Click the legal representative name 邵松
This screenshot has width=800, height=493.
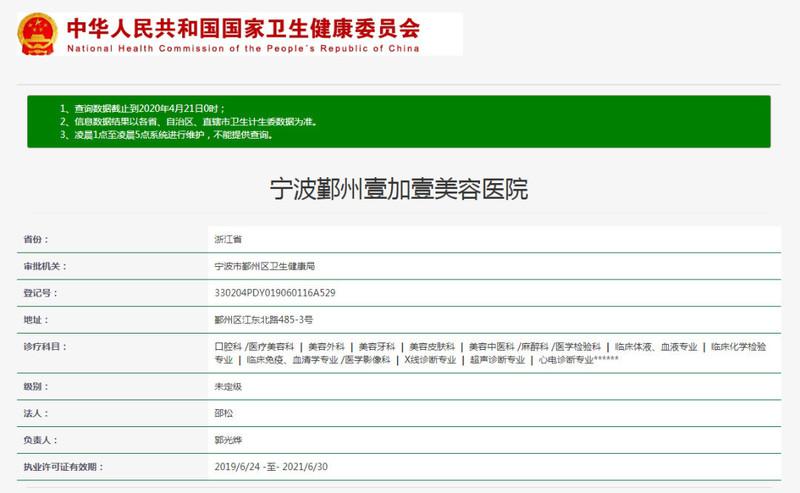pyautogui.click(x=224, y=412)
